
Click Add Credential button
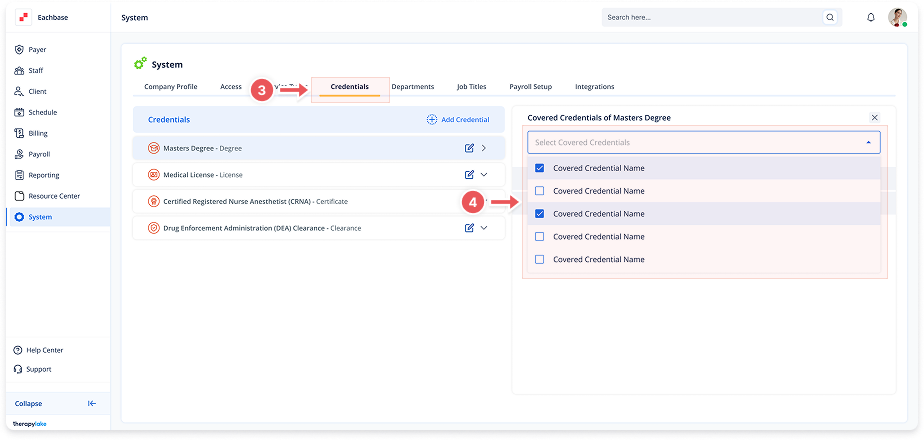pyautogui.click(x=458, y=120)
